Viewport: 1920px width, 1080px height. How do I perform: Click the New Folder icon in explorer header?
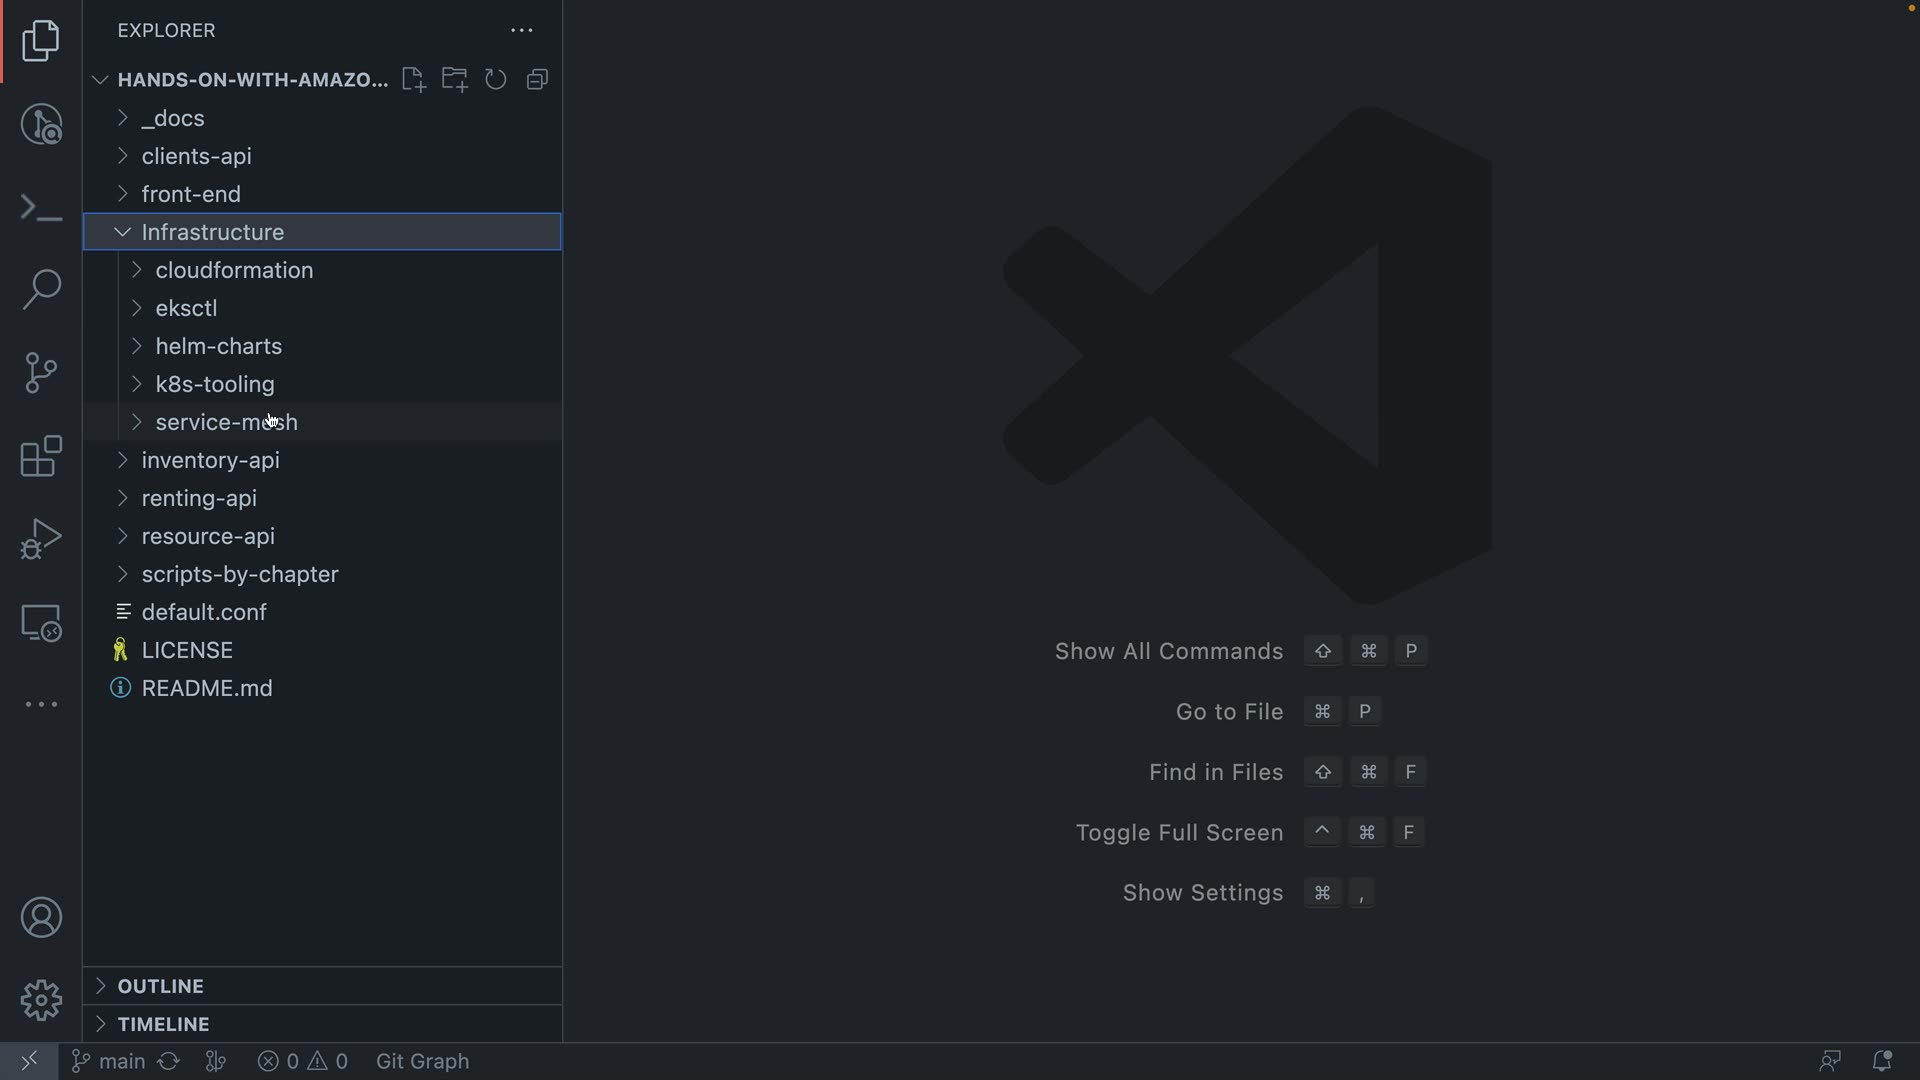coord(455,80)
